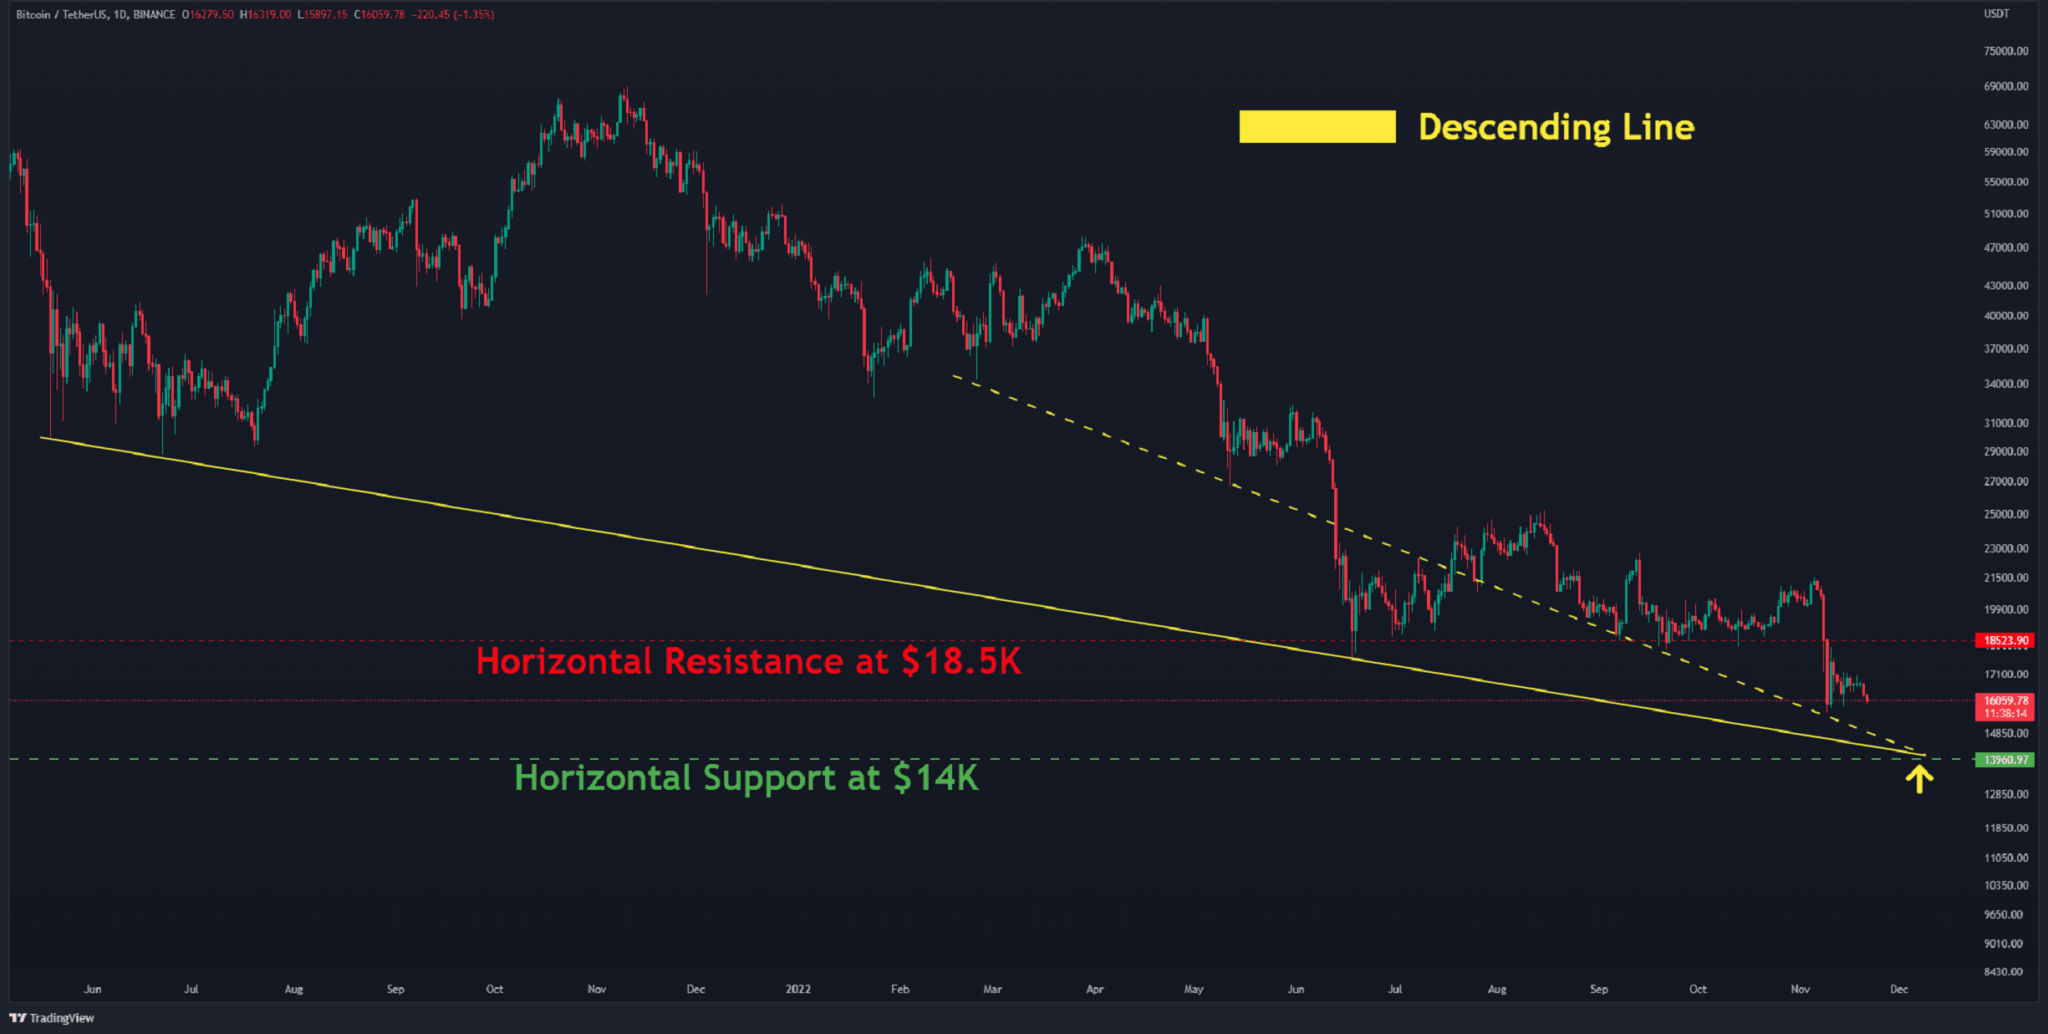
Task: Click the 1D interval in chart header
Action: click(x=120, y=14)
